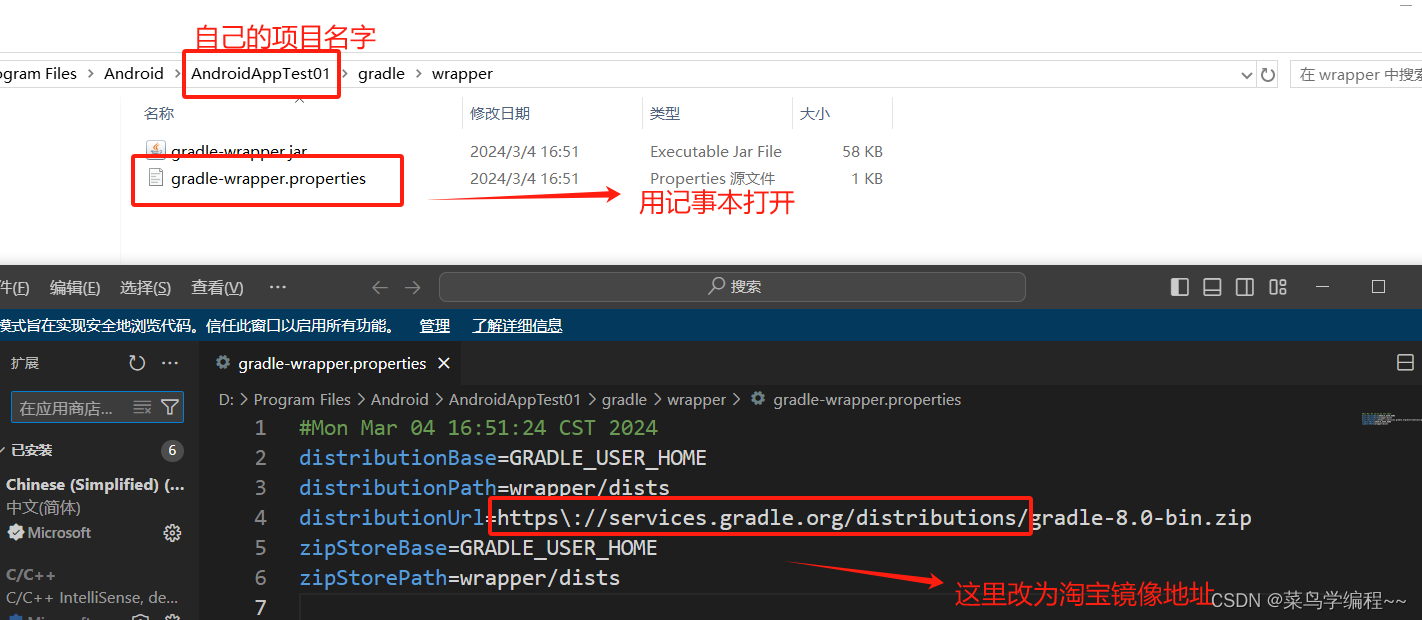Open the address bar dropdown chevron in Explorer

point(1246,73)
